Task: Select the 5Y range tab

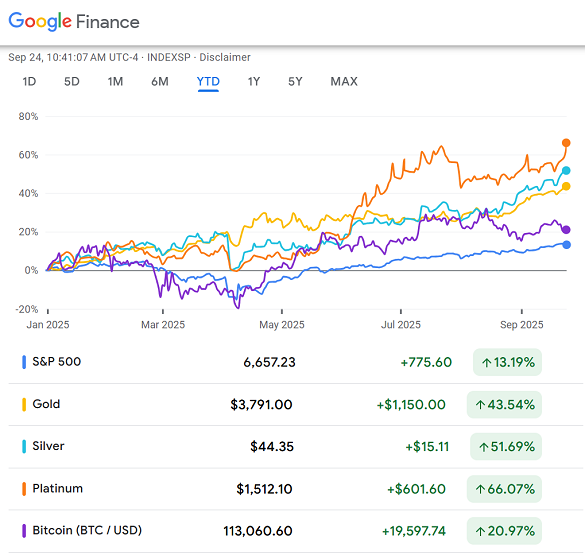Action: tap(295, 81)
